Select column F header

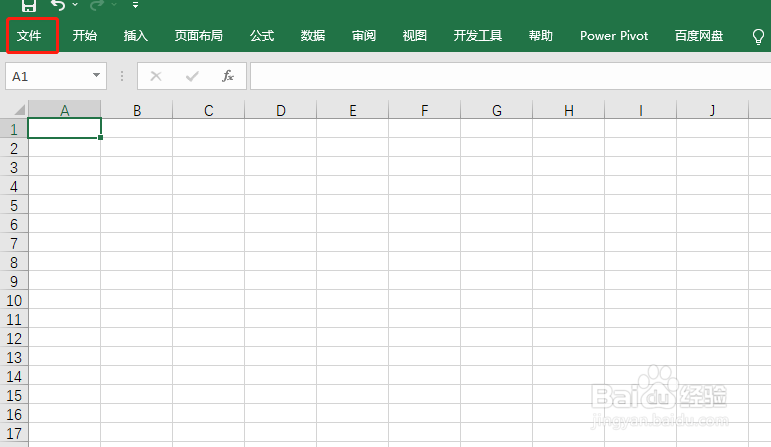[424, 110]
